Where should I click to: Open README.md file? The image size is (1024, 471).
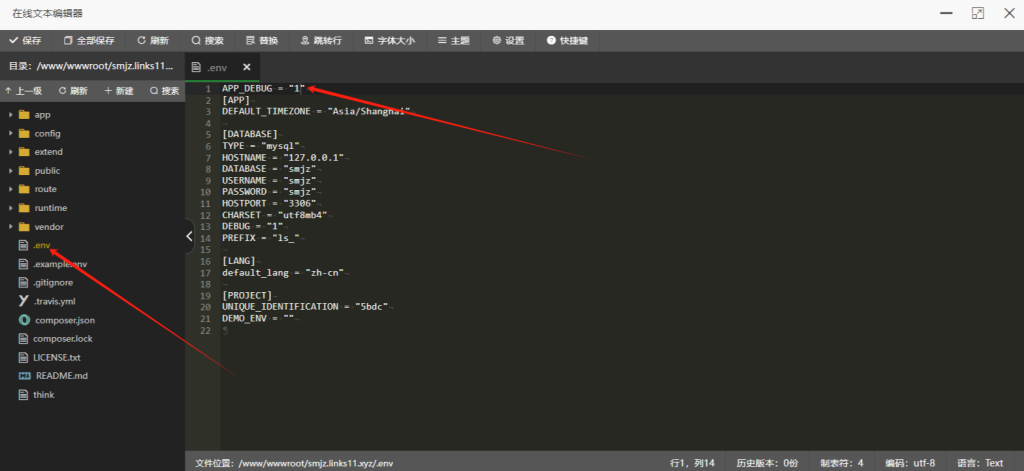pyautogui.click(x=60, y=376)
